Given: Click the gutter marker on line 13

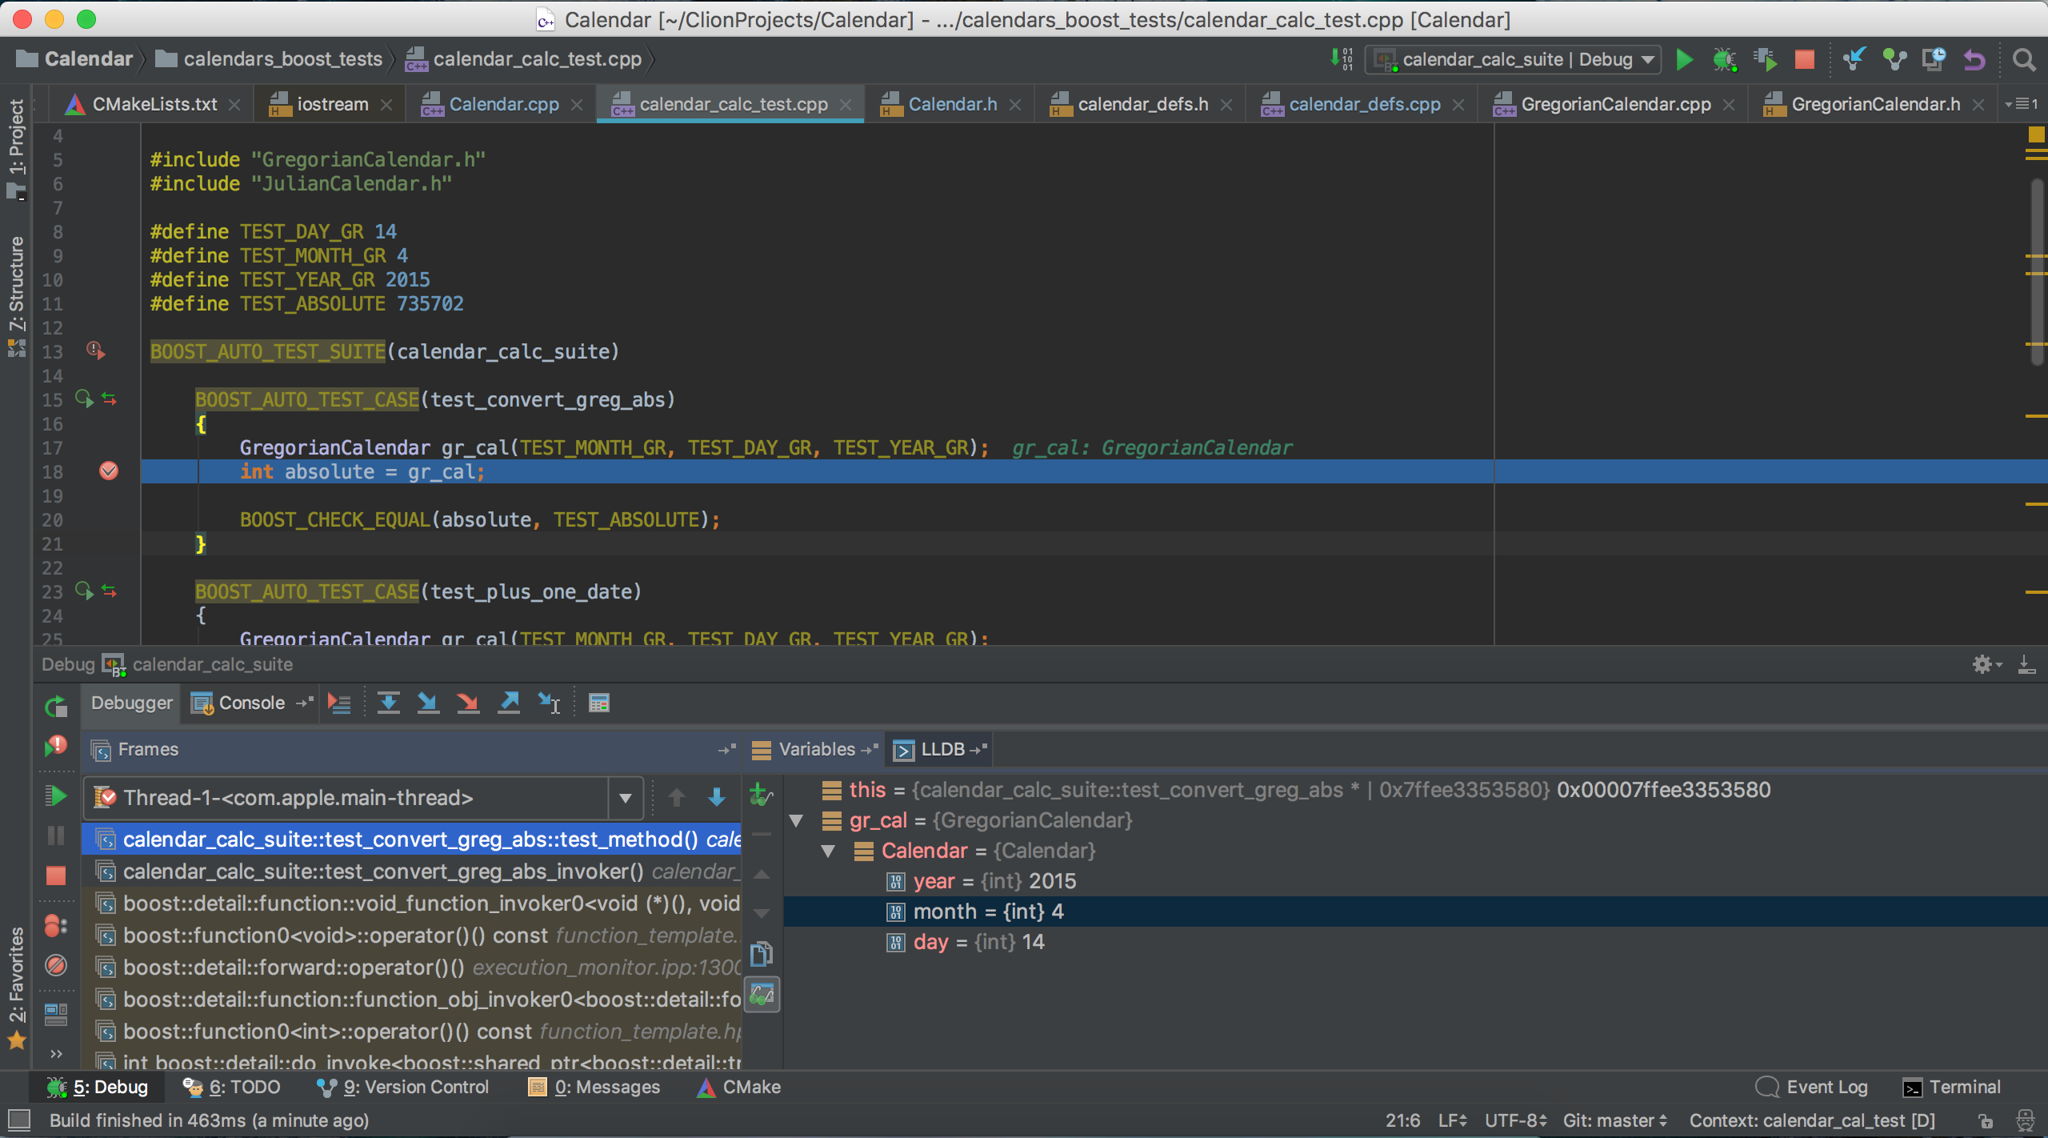Looking at the screenshot, I should click(95, 350).
